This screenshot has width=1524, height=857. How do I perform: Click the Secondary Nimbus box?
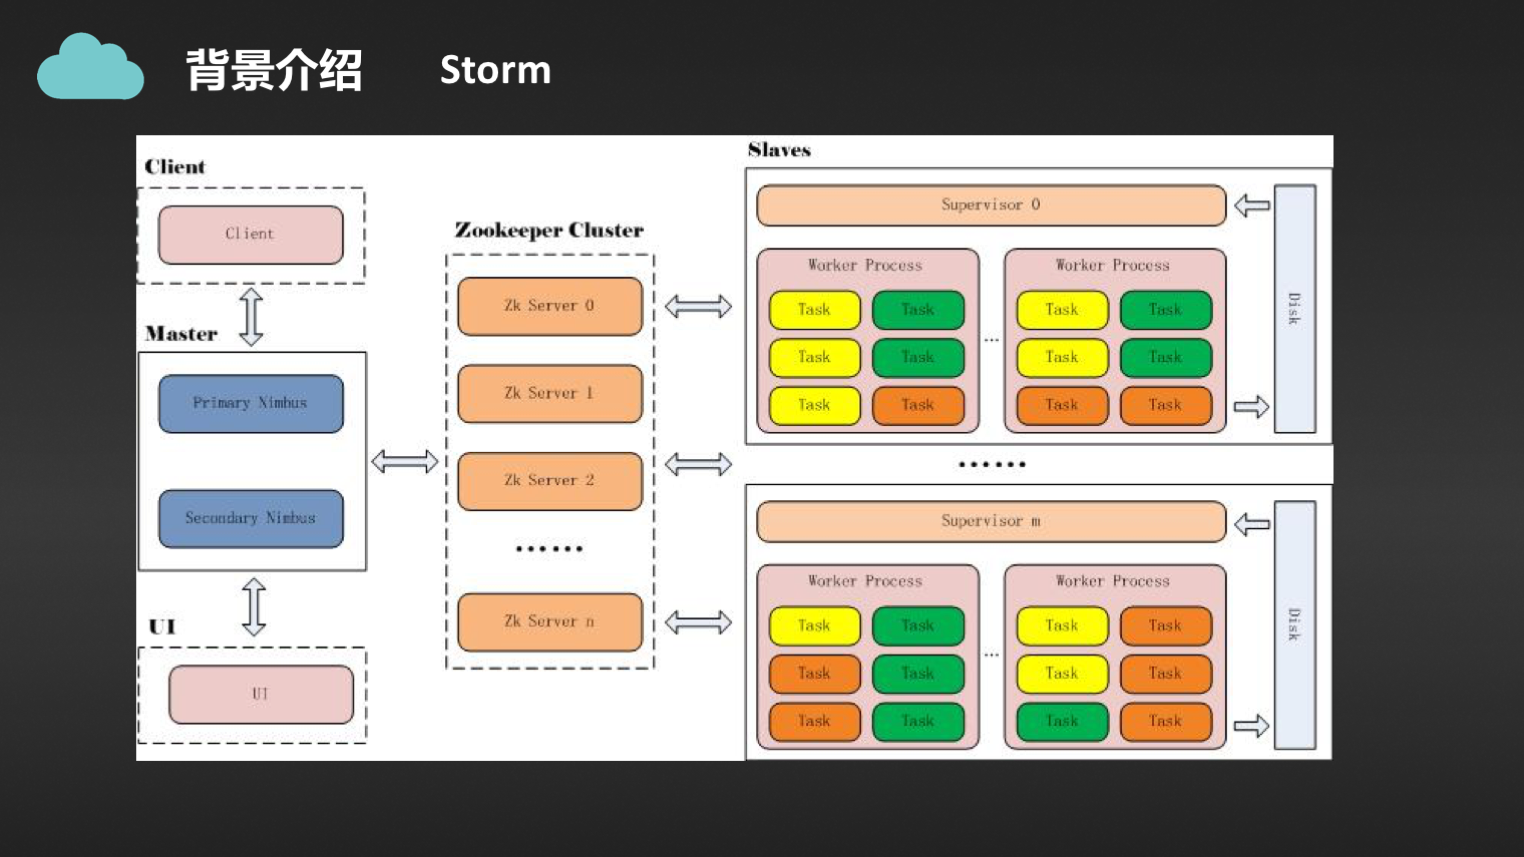(x=251, y=519)
